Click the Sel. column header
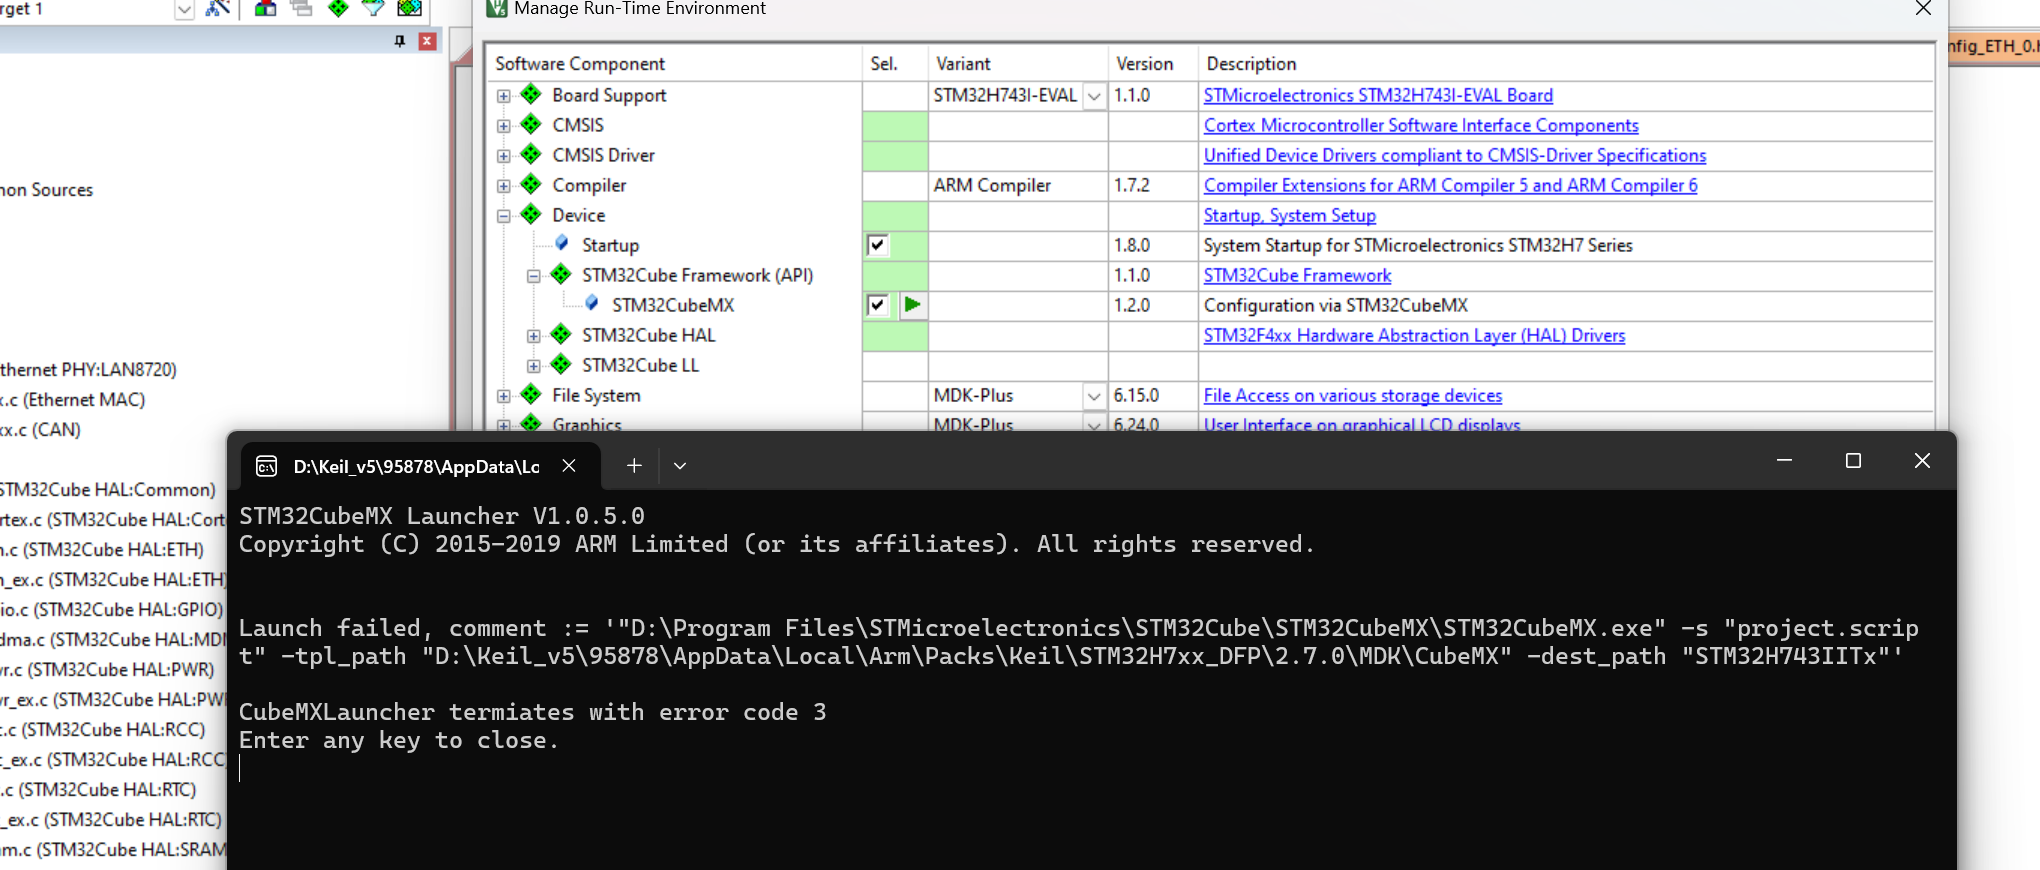 895,63
